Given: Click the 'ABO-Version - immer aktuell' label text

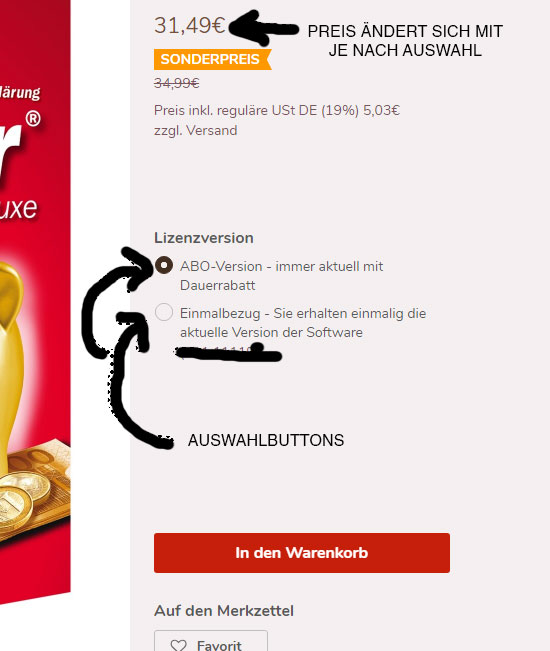Looking at the screenshot, I should (281, 276).
